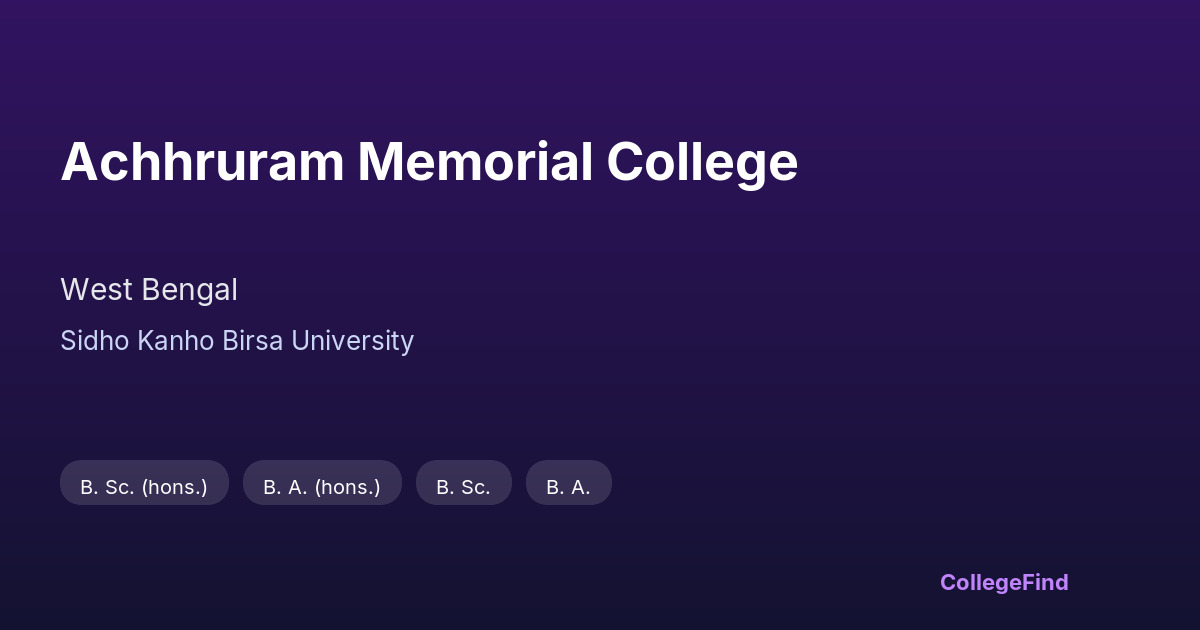The height and width of the screenshot is (630, 1200).
Task: Choose the B. A. (hons.) course chip
Action: (322, 487)
